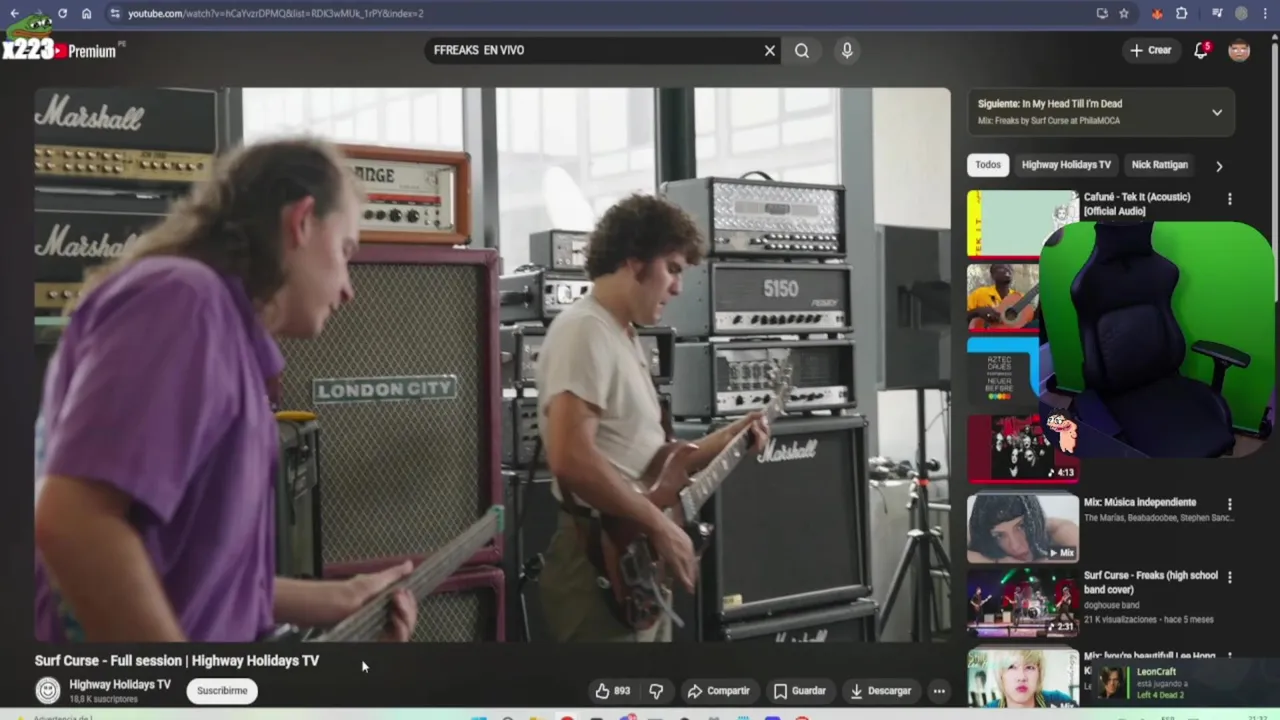The height and width of the screenshot is (720, 1280).
Task: Show more filter chips with right arrow
Action: 1218,166
